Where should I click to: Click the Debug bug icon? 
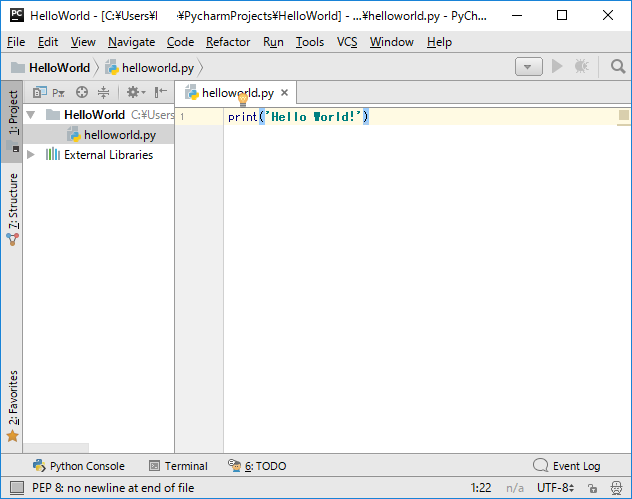point(582,67)
